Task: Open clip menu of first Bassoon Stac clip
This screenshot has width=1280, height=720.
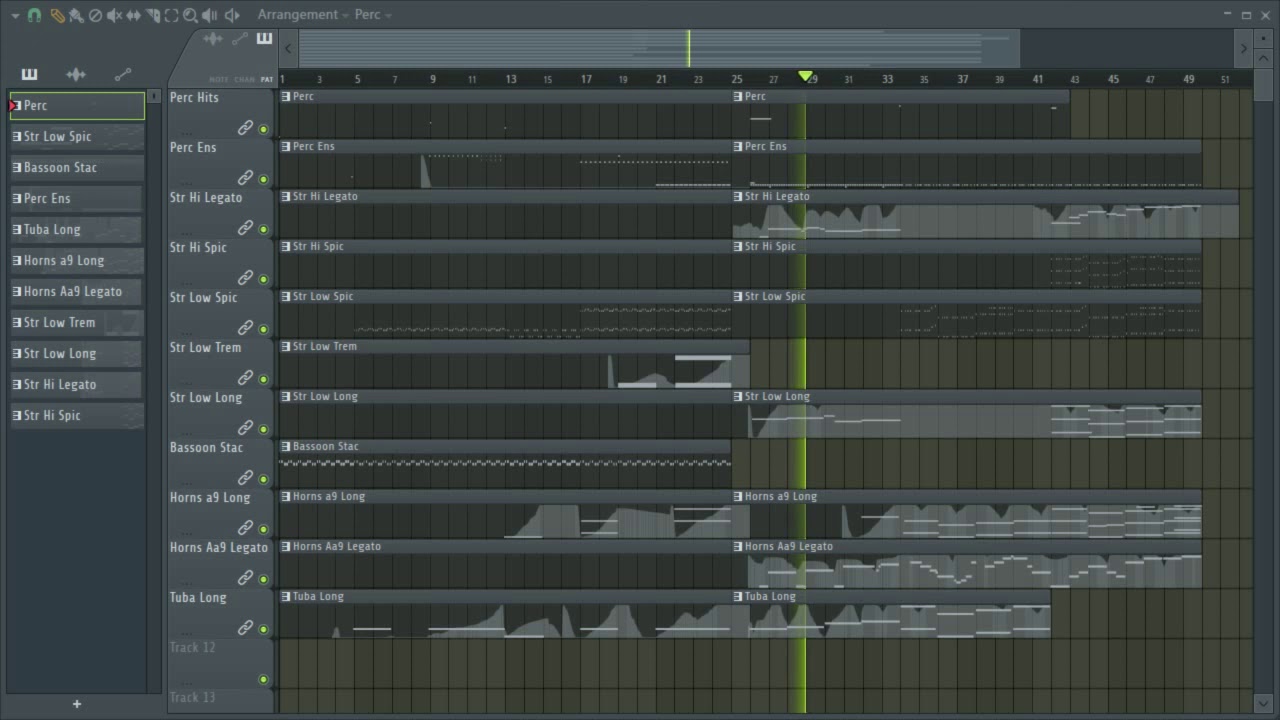Action: pos(286,447)
